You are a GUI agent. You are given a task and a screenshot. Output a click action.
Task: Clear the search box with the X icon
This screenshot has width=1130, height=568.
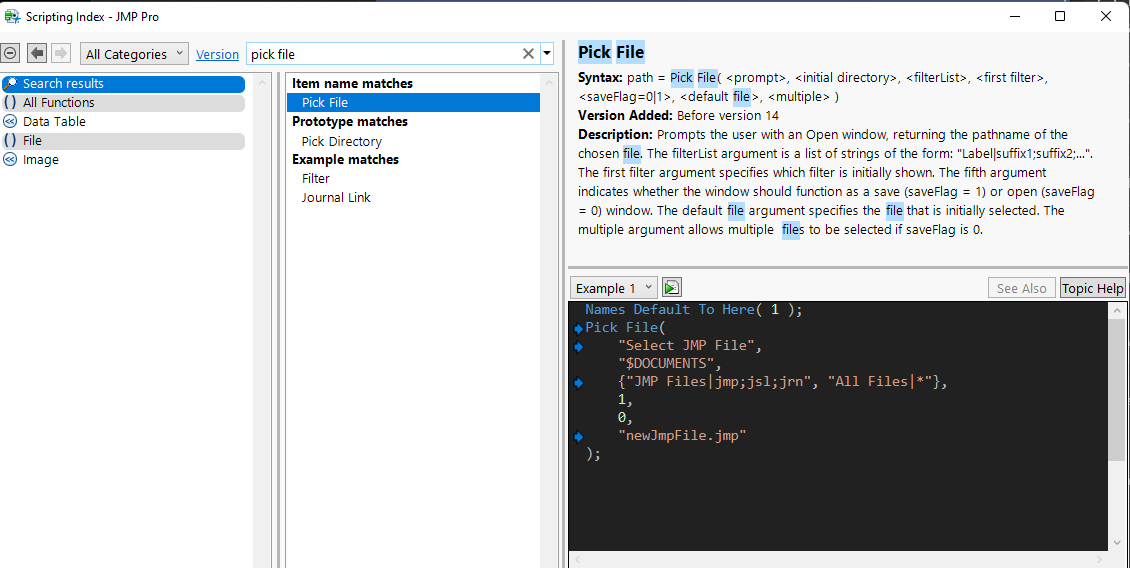point(529,54)
